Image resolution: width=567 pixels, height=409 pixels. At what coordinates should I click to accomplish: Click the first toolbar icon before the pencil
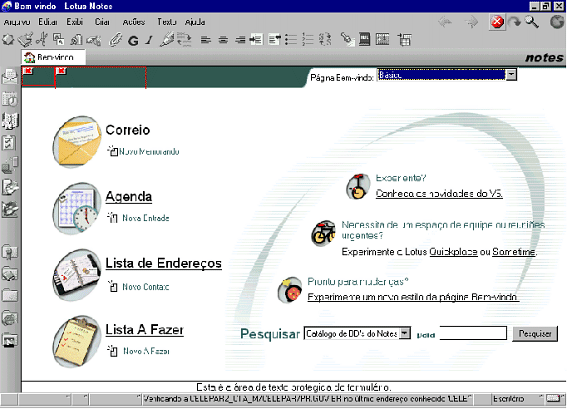click(8, 39)
